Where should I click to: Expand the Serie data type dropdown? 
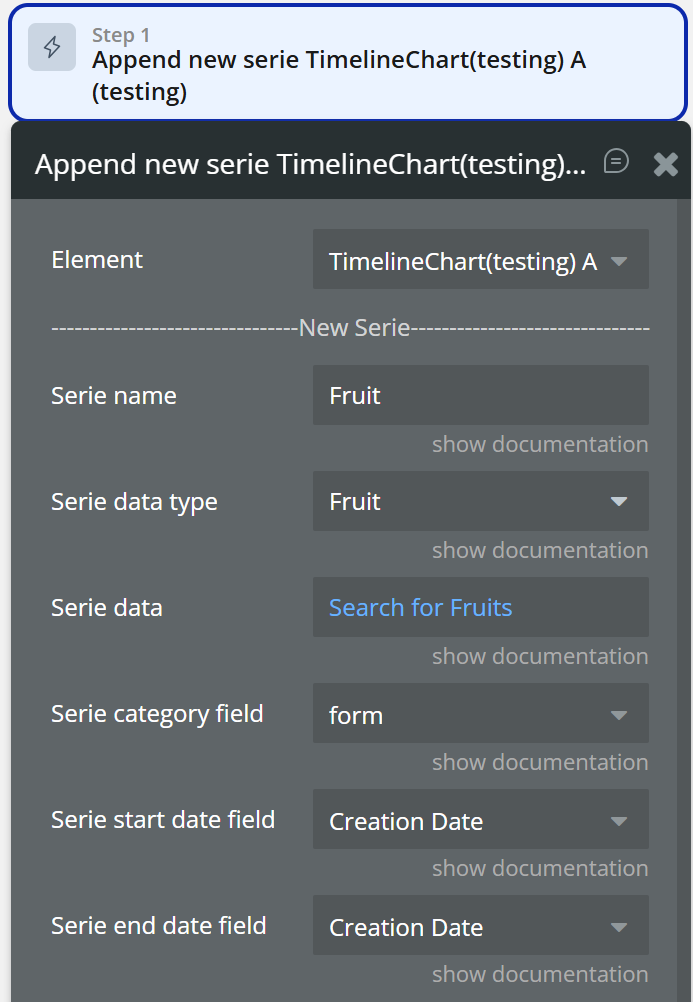pos(480,501)
